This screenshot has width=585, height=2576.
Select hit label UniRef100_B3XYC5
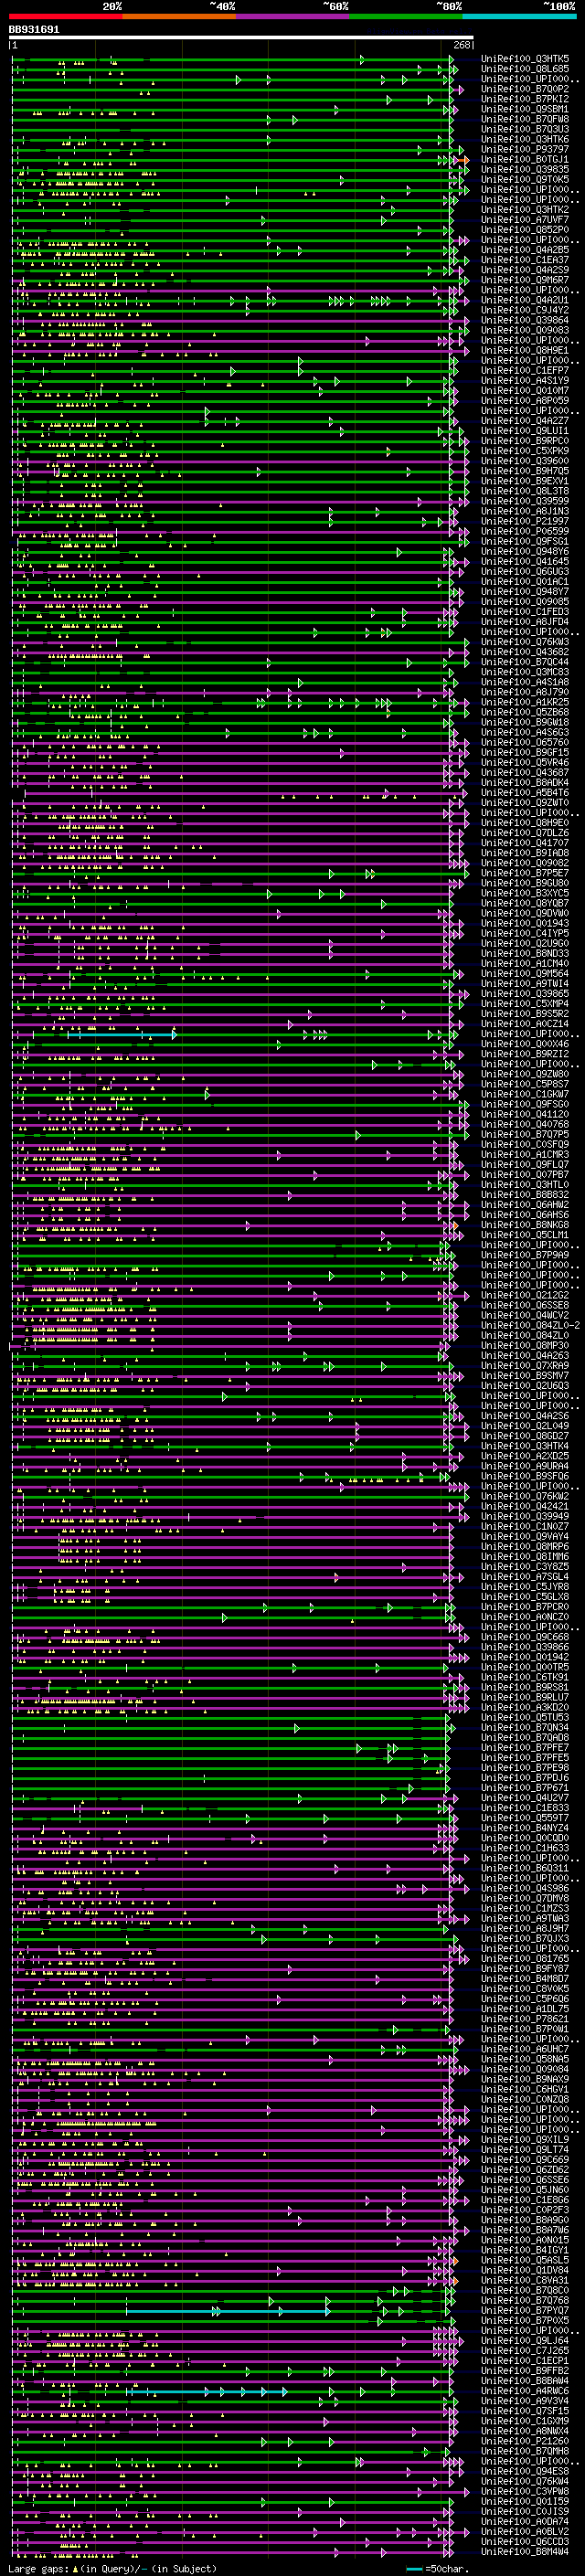pos(525,893)
